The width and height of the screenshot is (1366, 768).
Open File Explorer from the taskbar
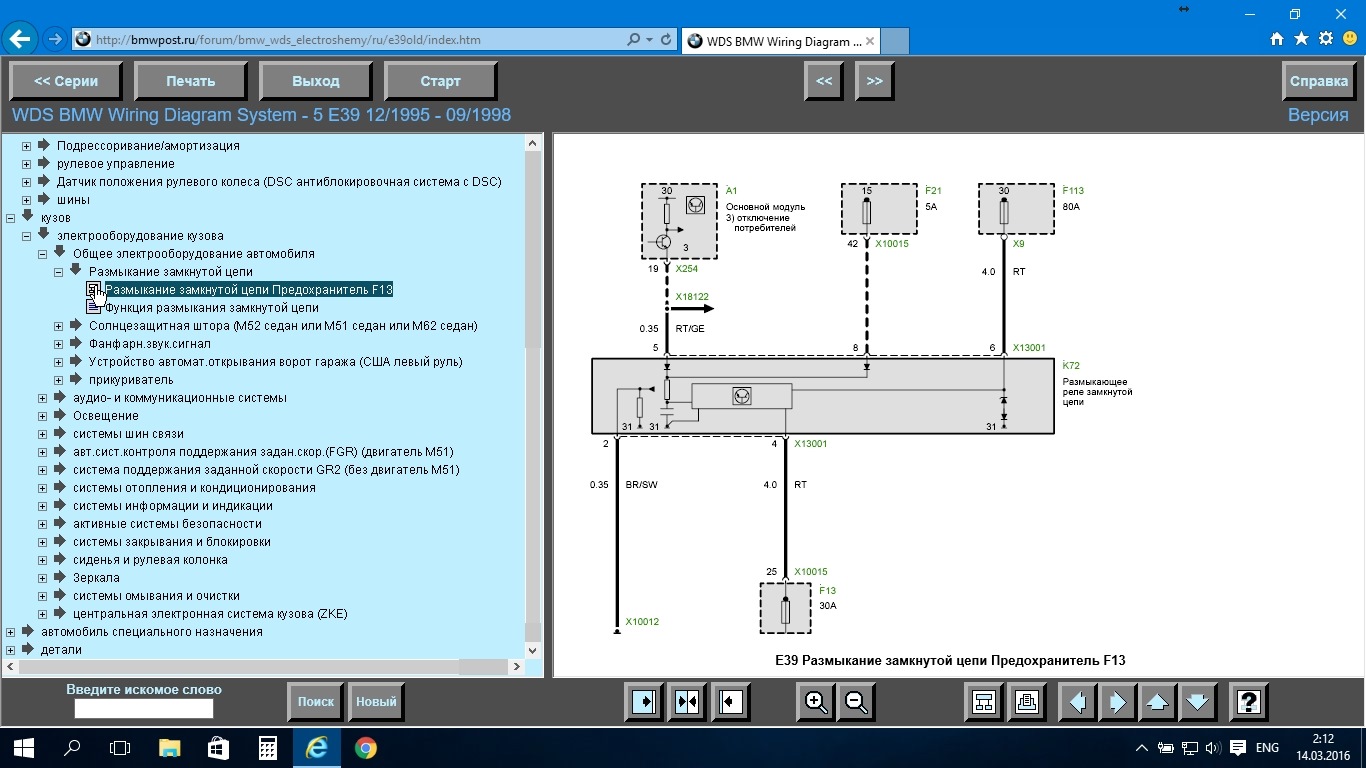(x=169, y=748)
